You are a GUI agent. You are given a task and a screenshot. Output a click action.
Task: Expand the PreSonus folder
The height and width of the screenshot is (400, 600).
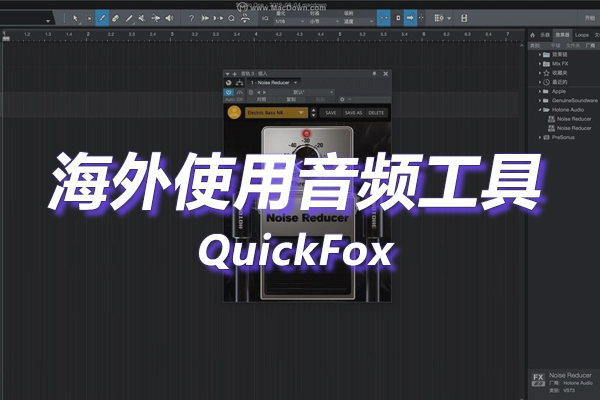point(540,137)
